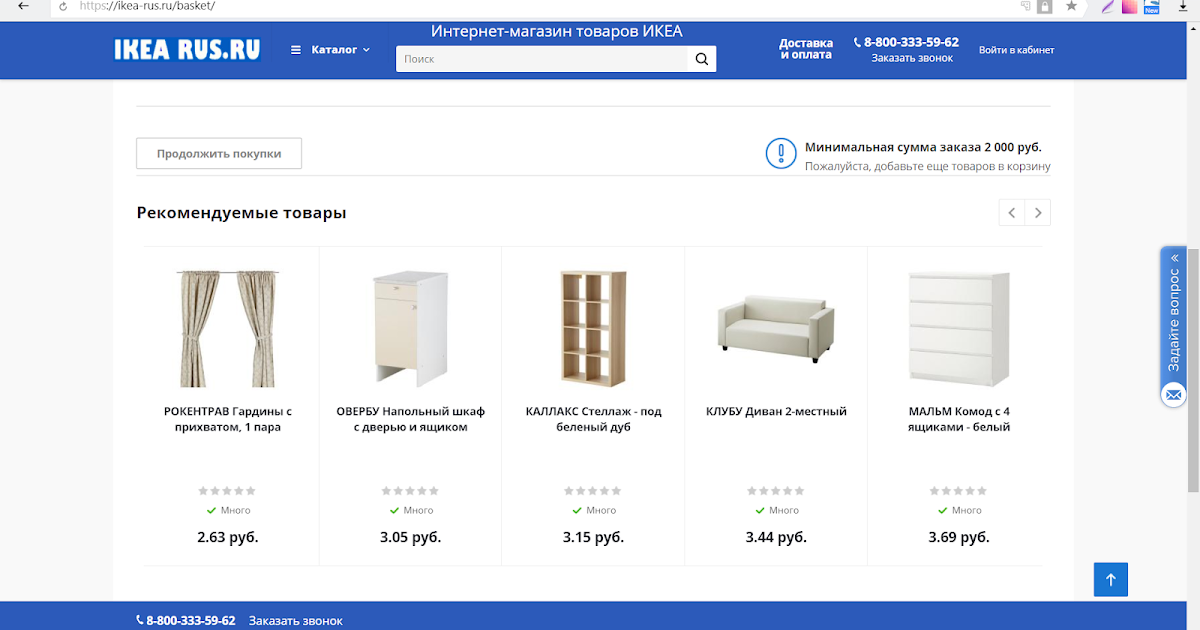The height and width of the screenshot is (630, 1200).
Task: Open КАЛЛАКС shelving unit image
Action: [x=593, y=328]
